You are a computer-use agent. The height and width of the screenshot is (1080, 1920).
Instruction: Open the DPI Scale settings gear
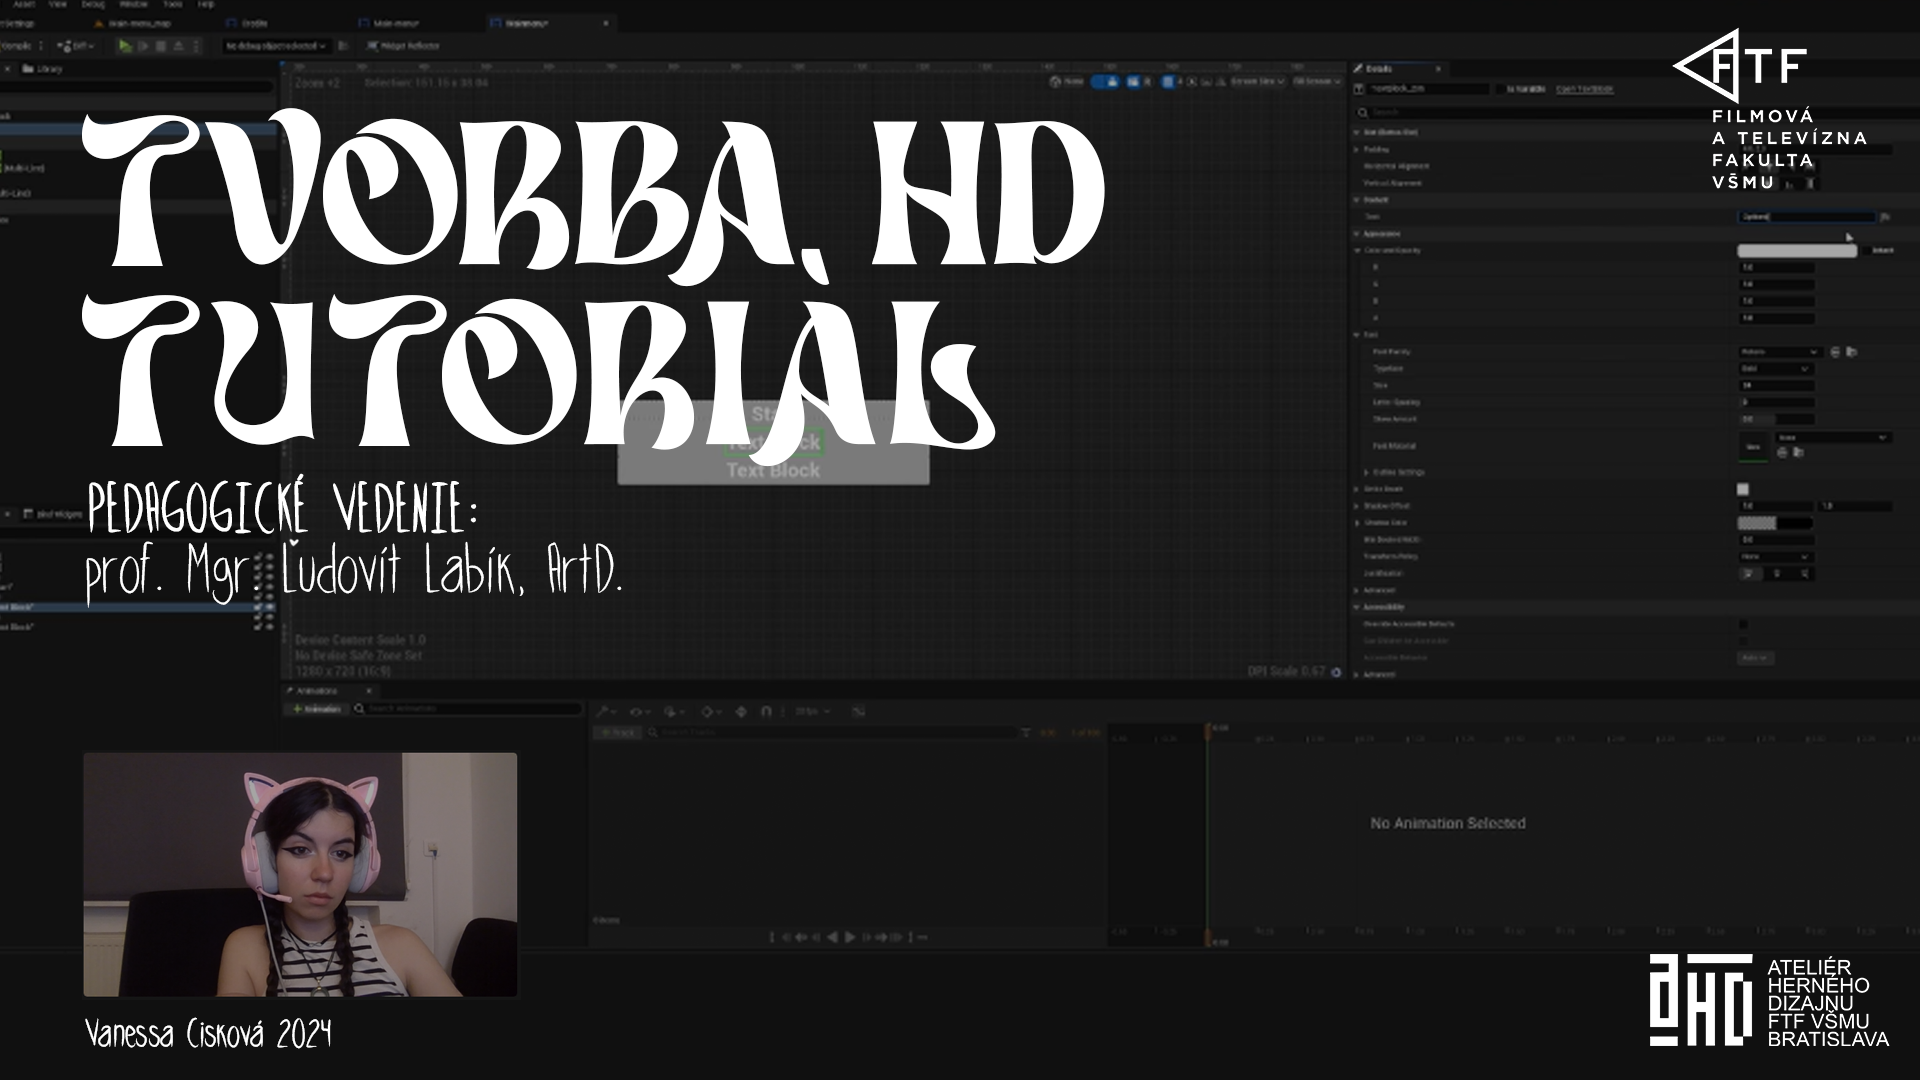[x=1336, y=672]
